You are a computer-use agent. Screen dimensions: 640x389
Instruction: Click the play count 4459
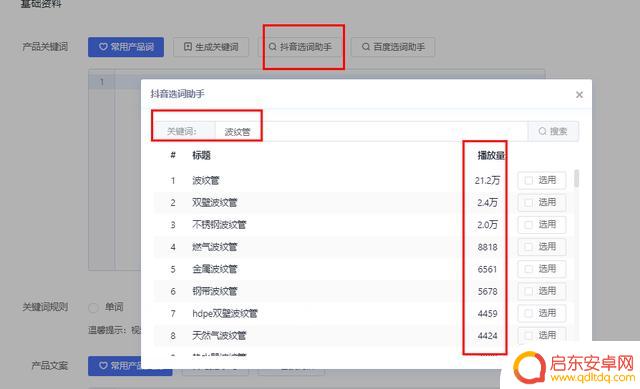click(487, 313)
